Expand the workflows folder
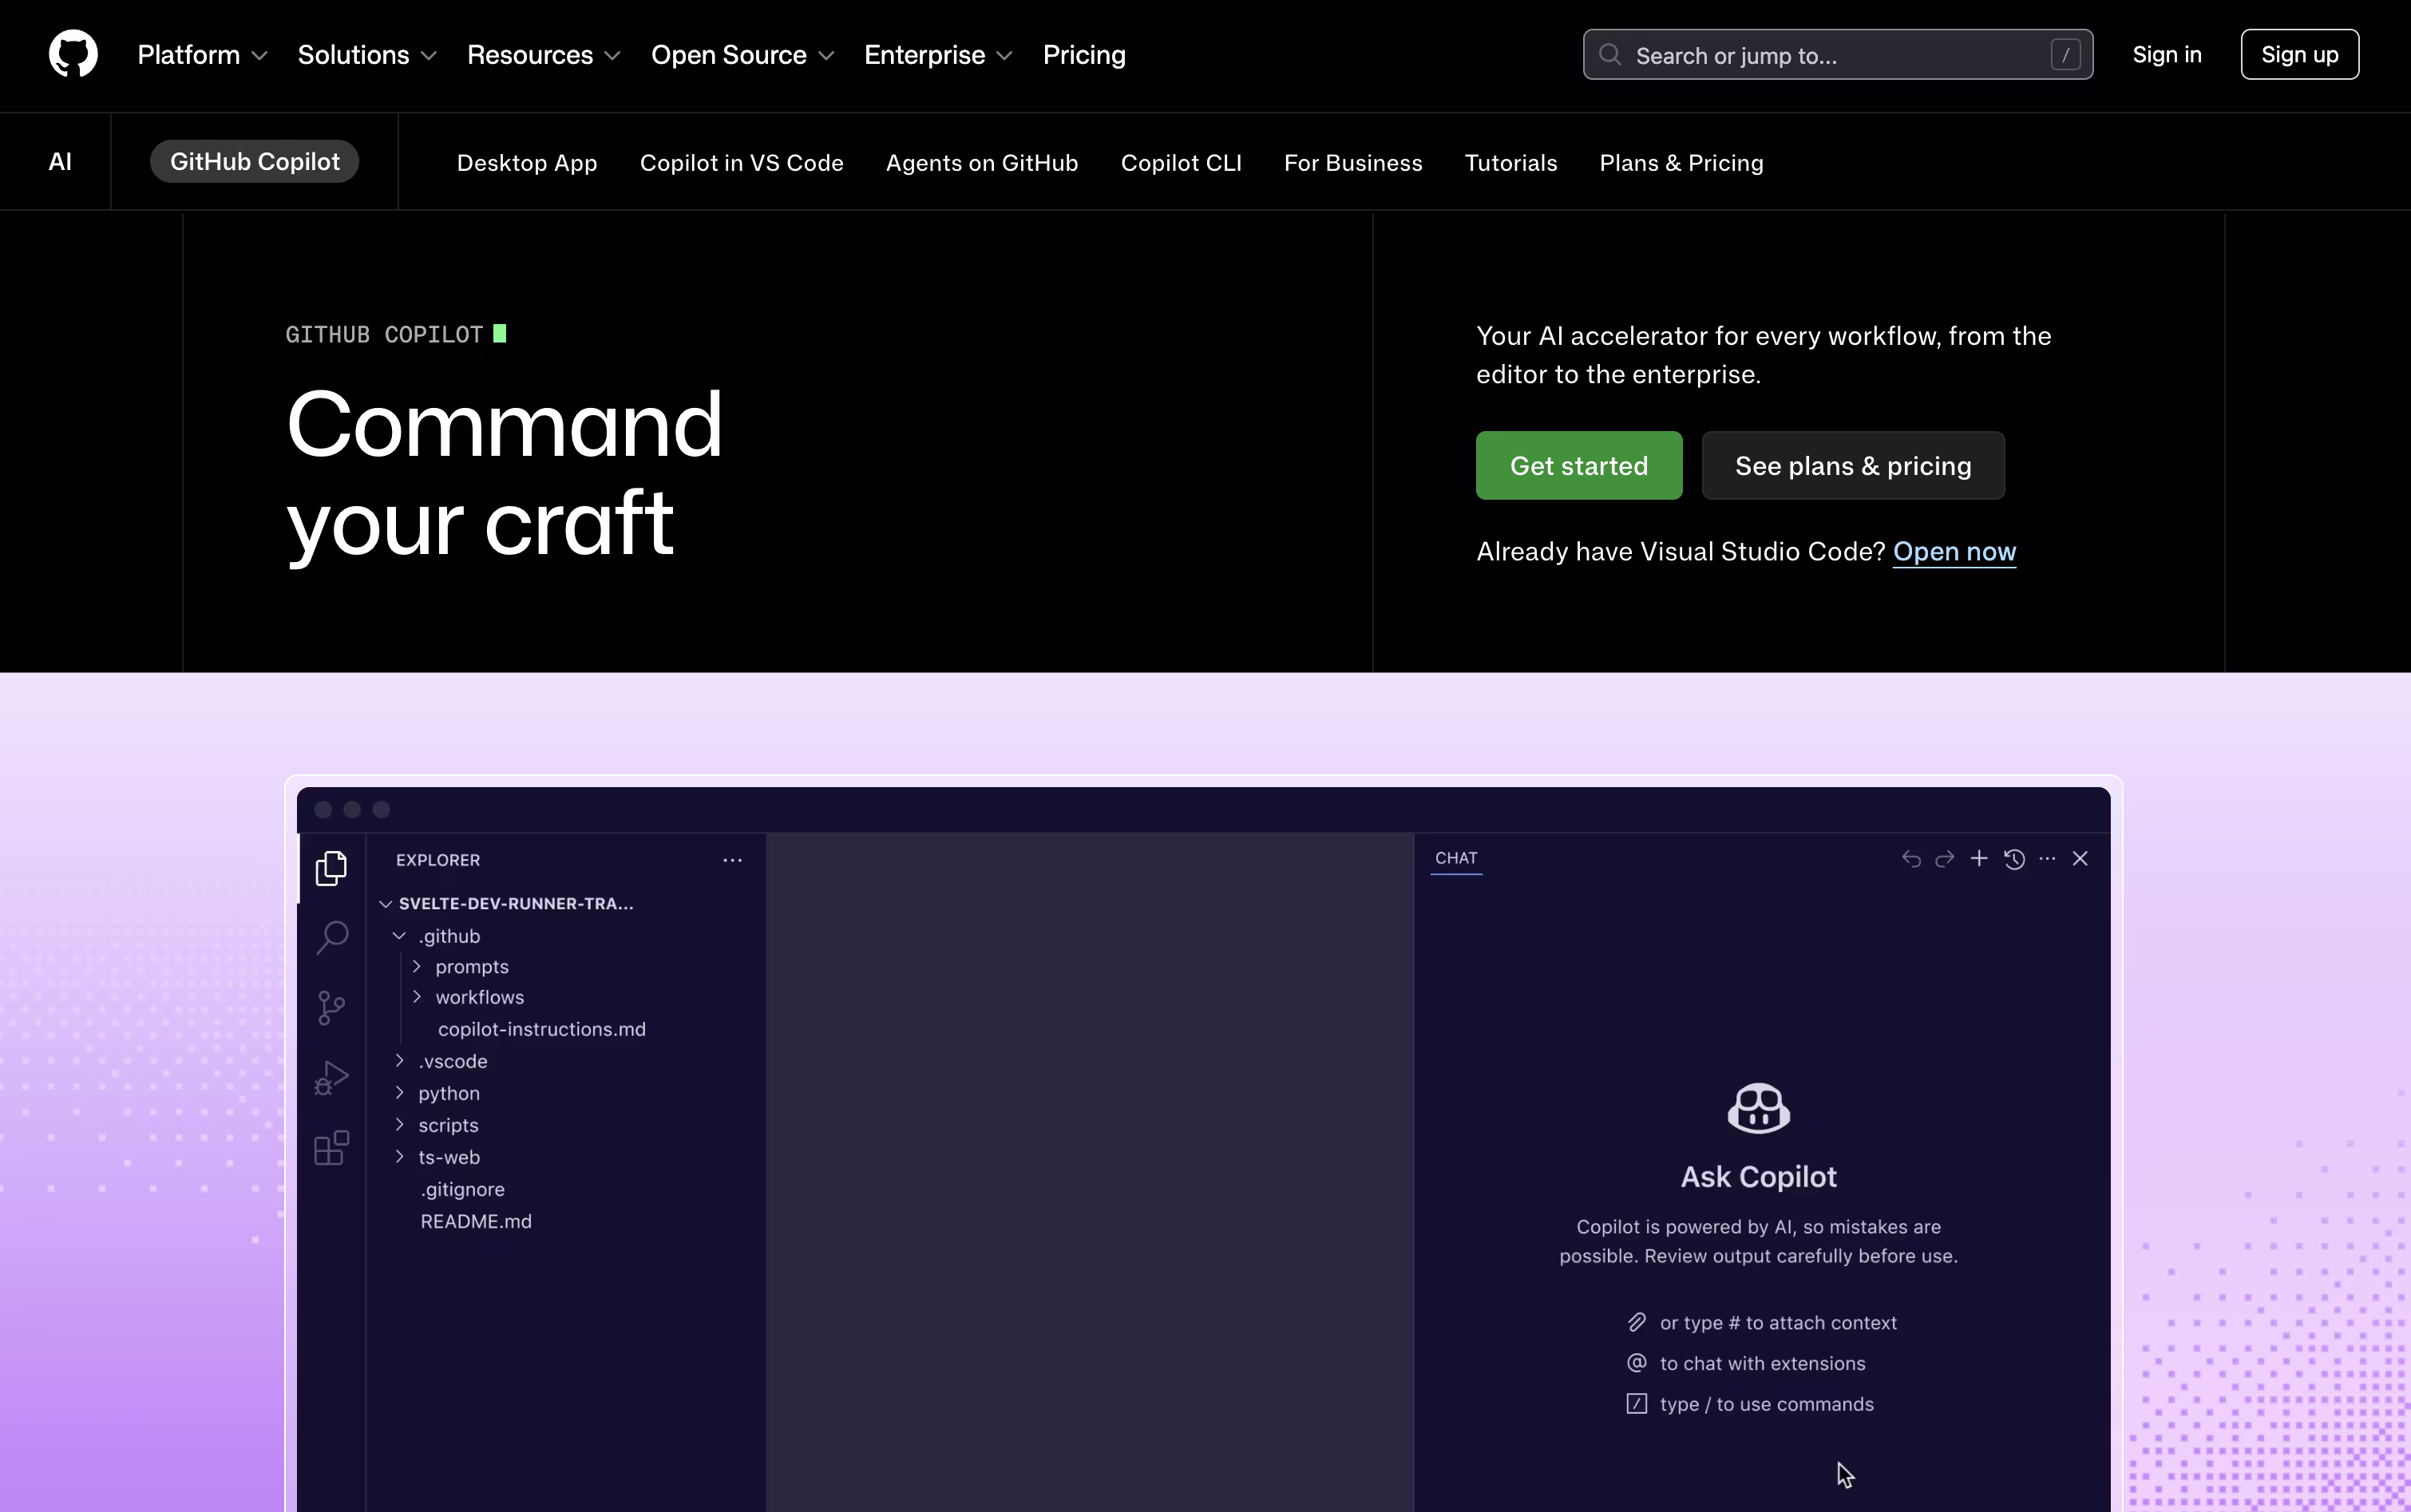 [x=468, y=997]
